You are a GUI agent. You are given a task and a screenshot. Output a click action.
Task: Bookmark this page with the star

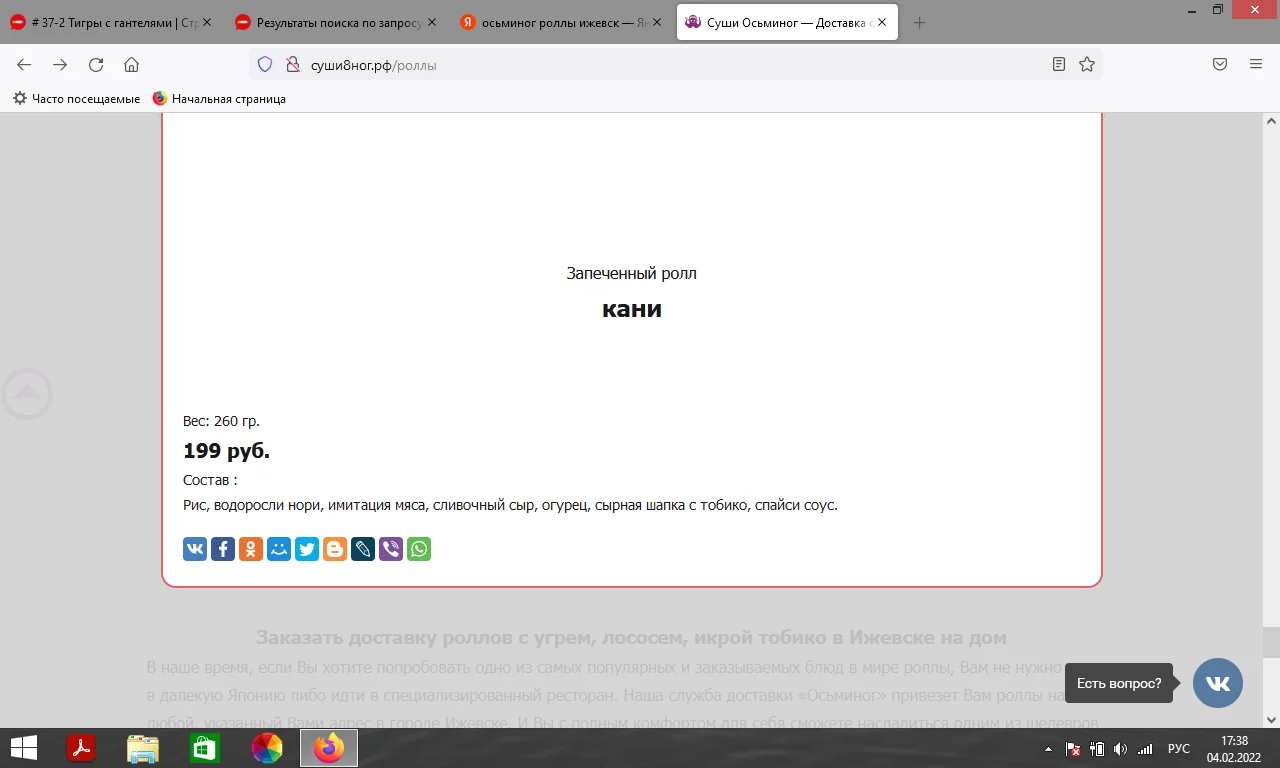click(1087, 65)
